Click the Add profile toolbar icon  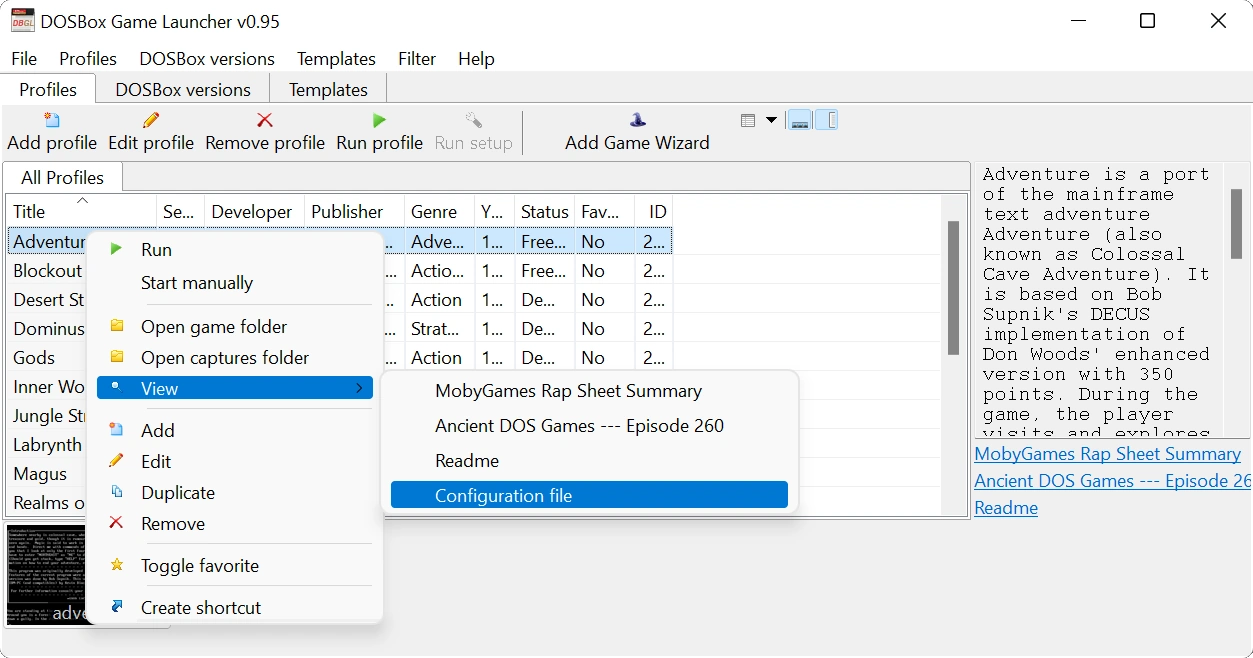point(52,121)
